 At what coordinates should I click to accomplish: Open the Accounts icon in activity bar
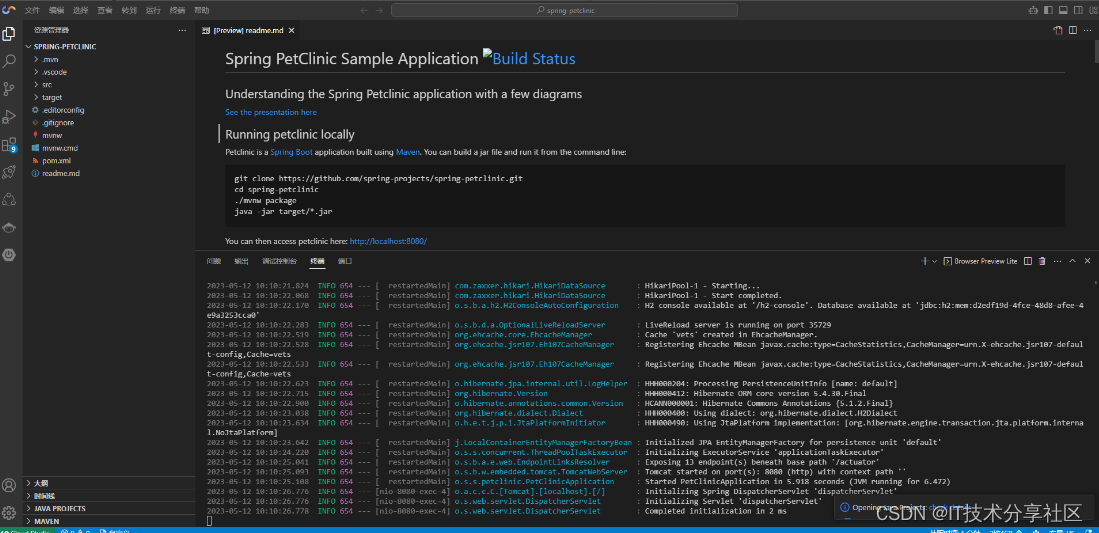9,485
